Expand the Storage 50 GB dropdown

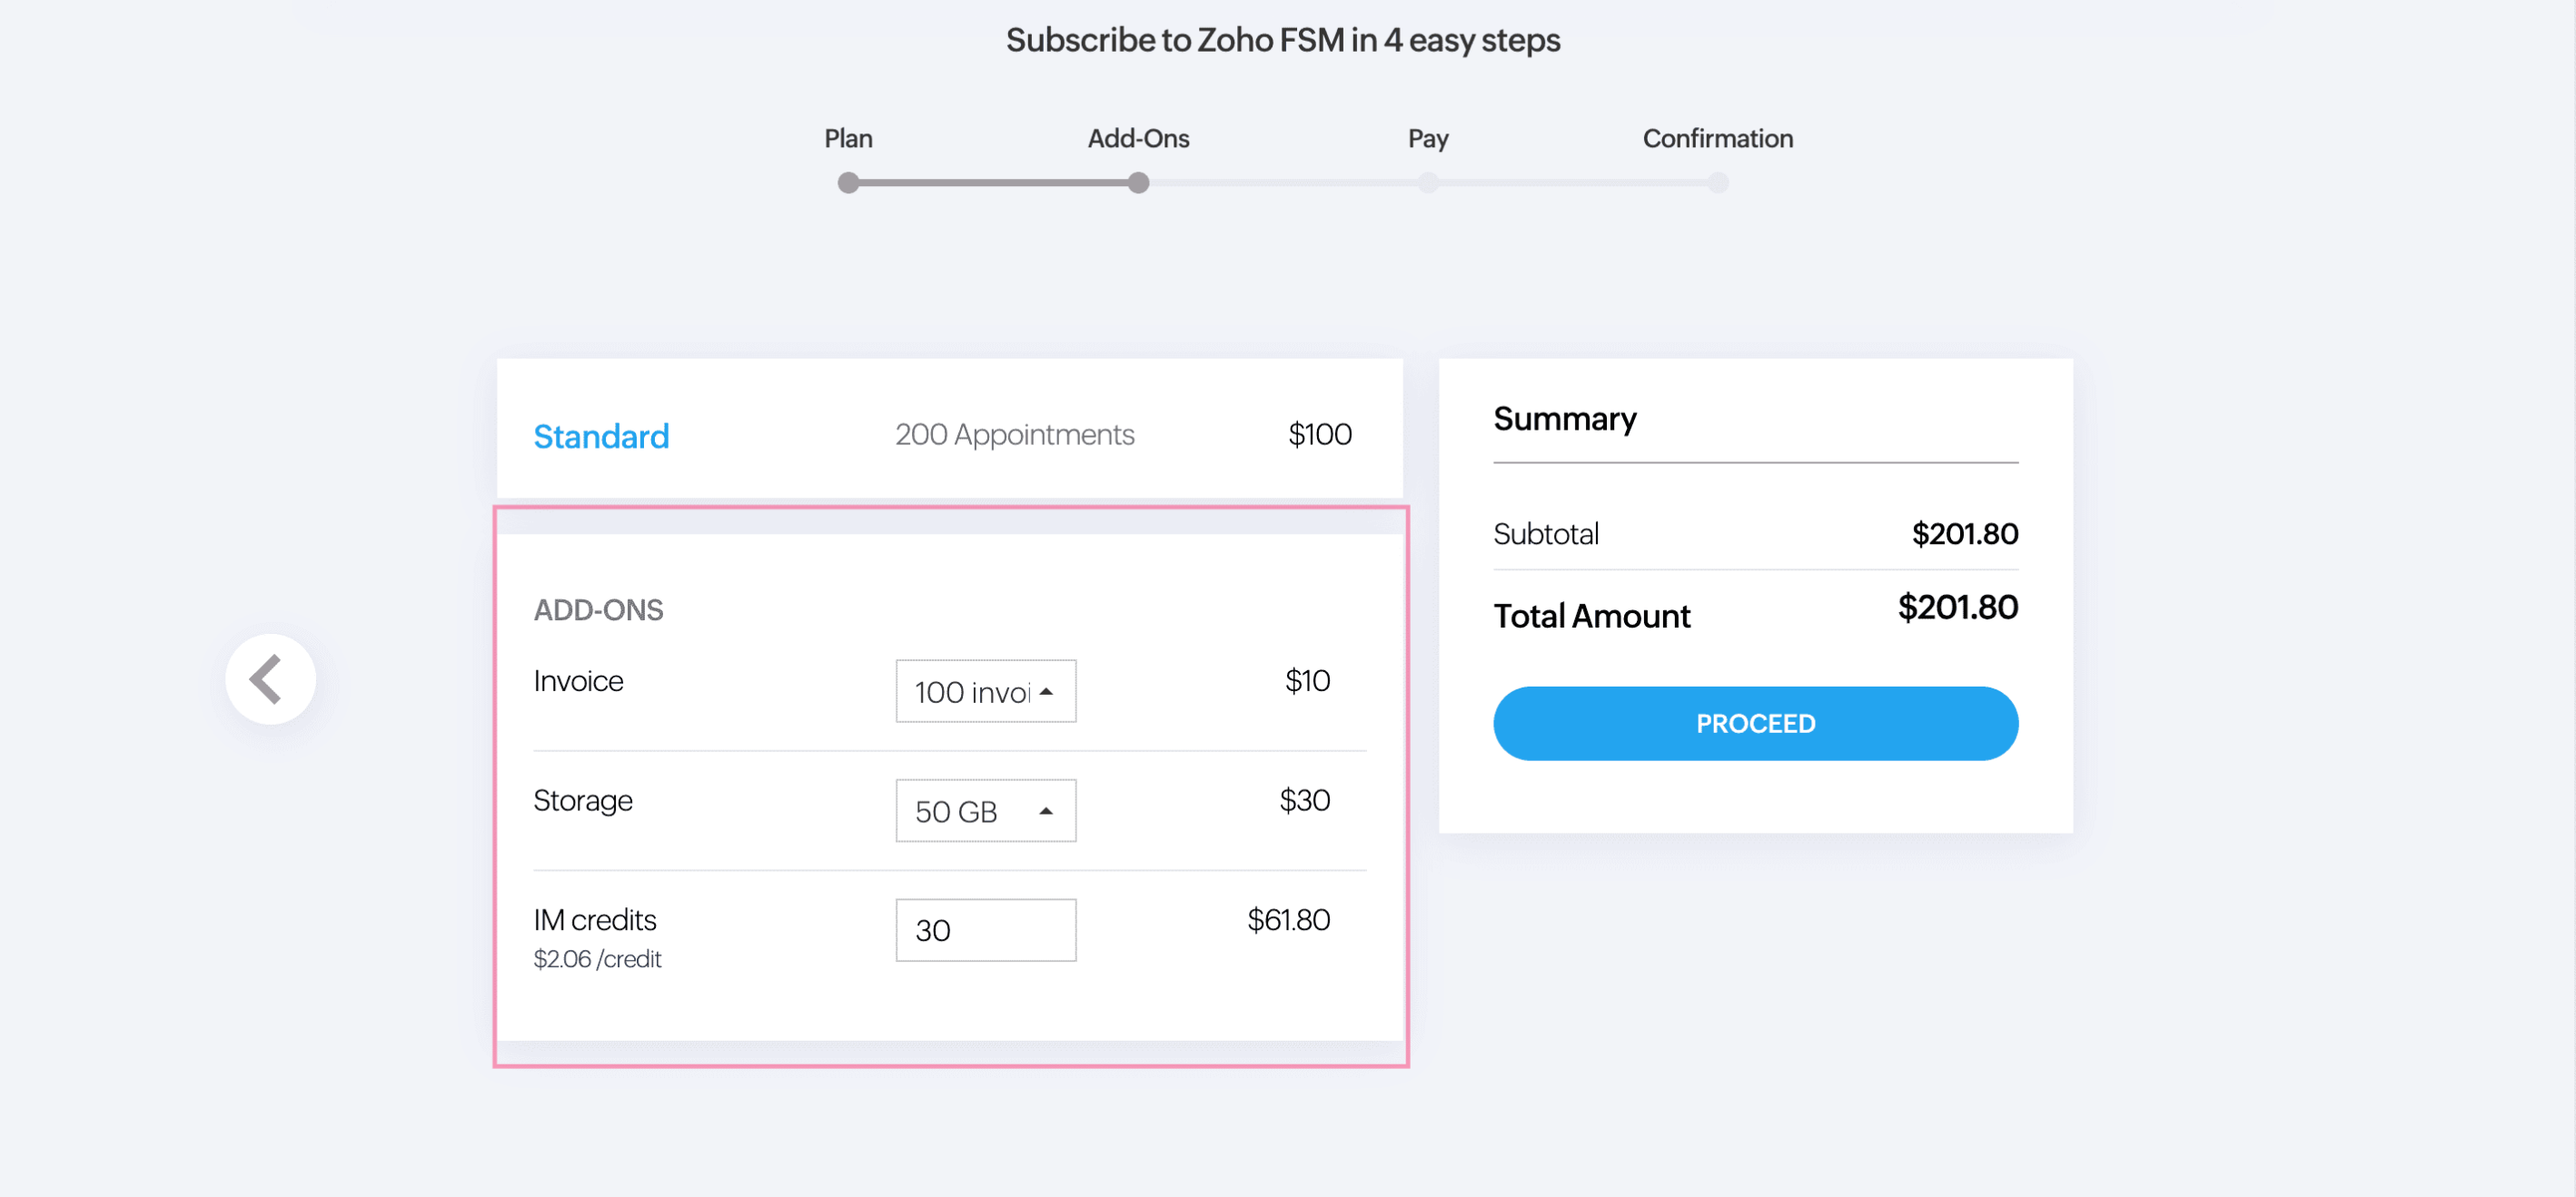click(984, 811)
